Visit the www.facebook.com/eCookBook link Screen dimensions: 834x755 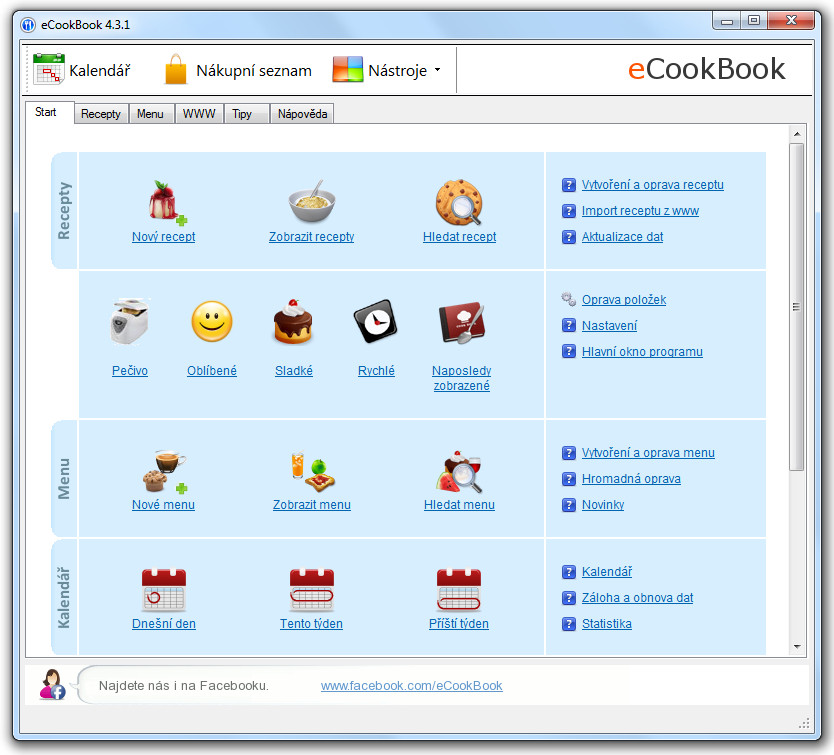click(x=412, y=686)
